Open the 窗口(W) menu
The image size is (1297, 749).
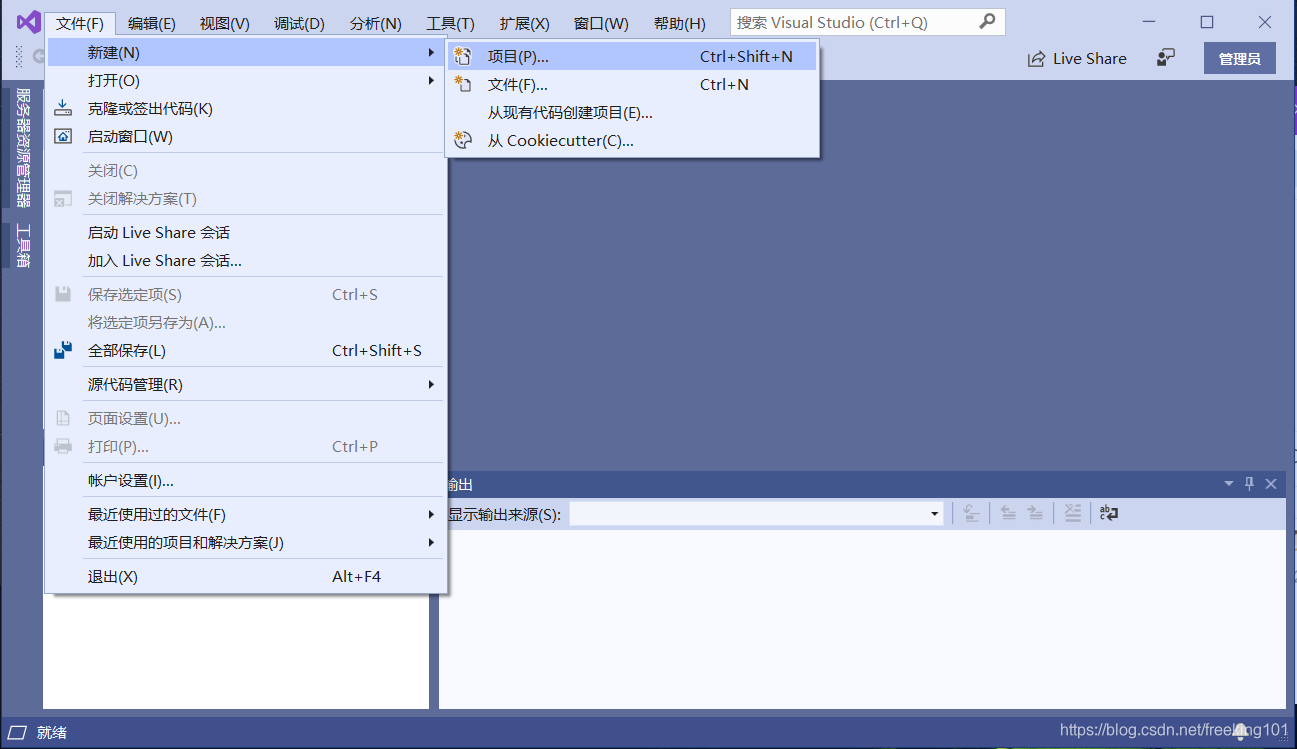601,23
